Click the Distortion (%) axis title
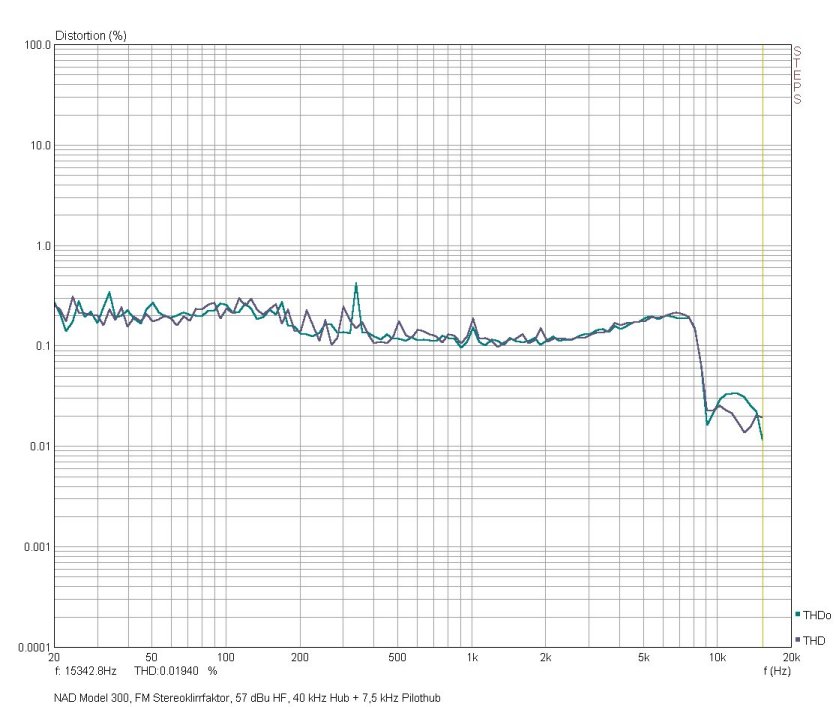This screenshot has width=836, height=707. (91, 36)
